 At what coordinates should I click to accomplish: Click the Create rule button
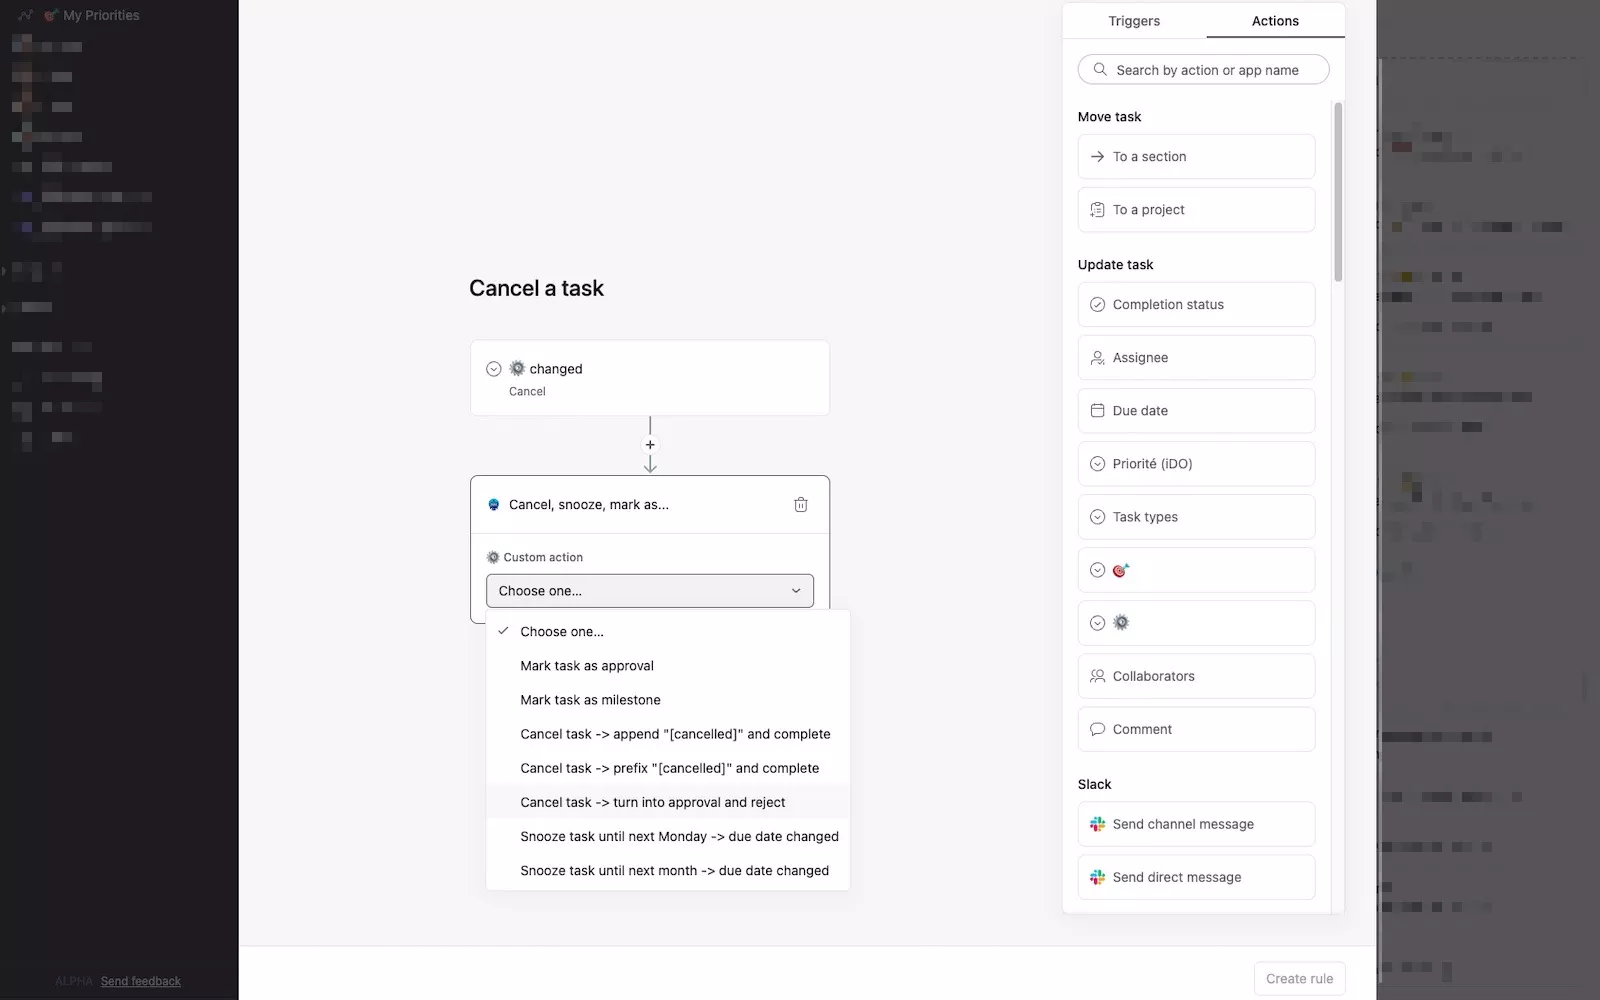click(x=1299, y=979)
